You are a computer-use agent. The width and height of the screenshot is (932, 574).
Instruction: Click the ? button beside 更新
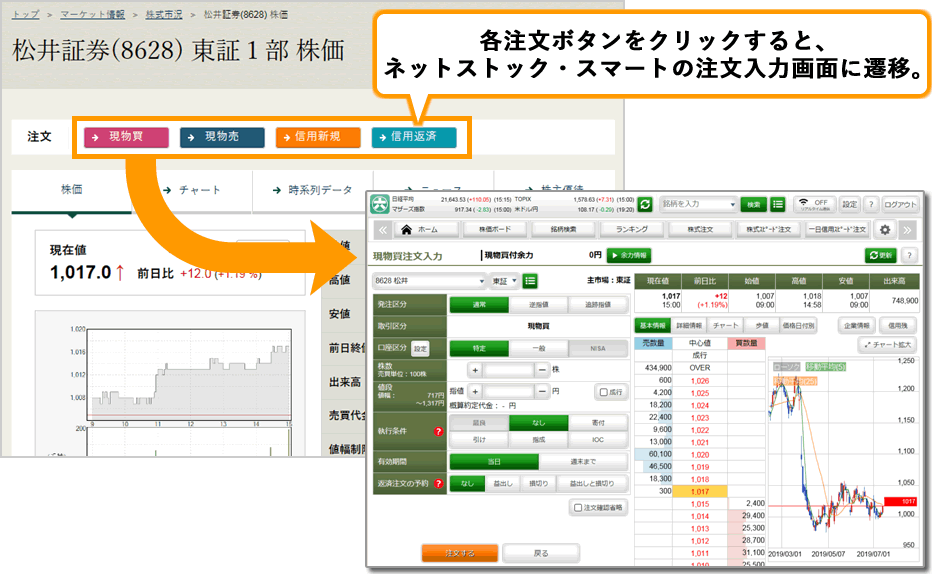[x=909, y=255]
